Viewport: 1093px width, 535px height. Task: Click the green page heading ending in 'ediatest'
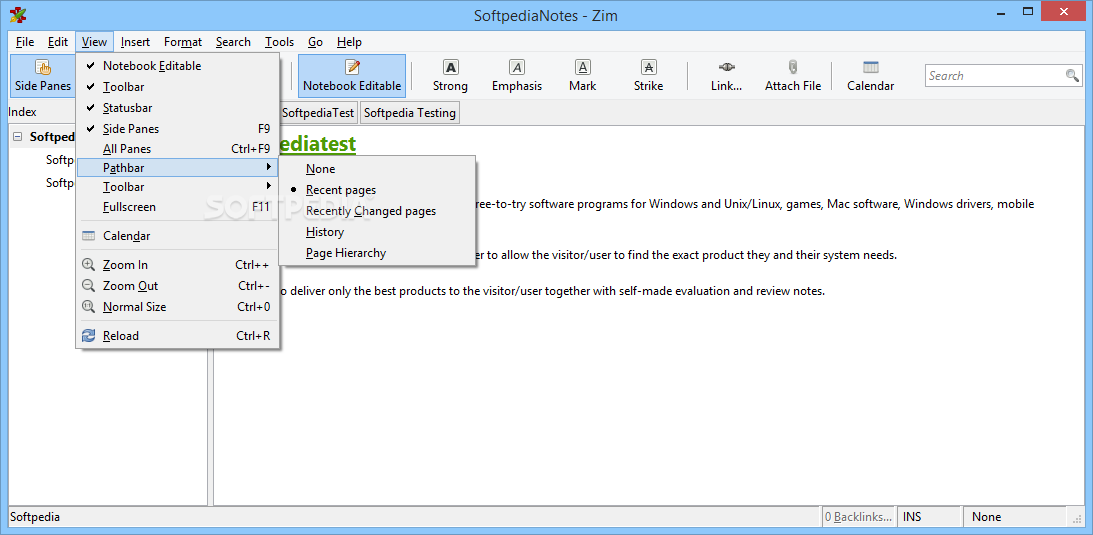click(x=318, y=144)
